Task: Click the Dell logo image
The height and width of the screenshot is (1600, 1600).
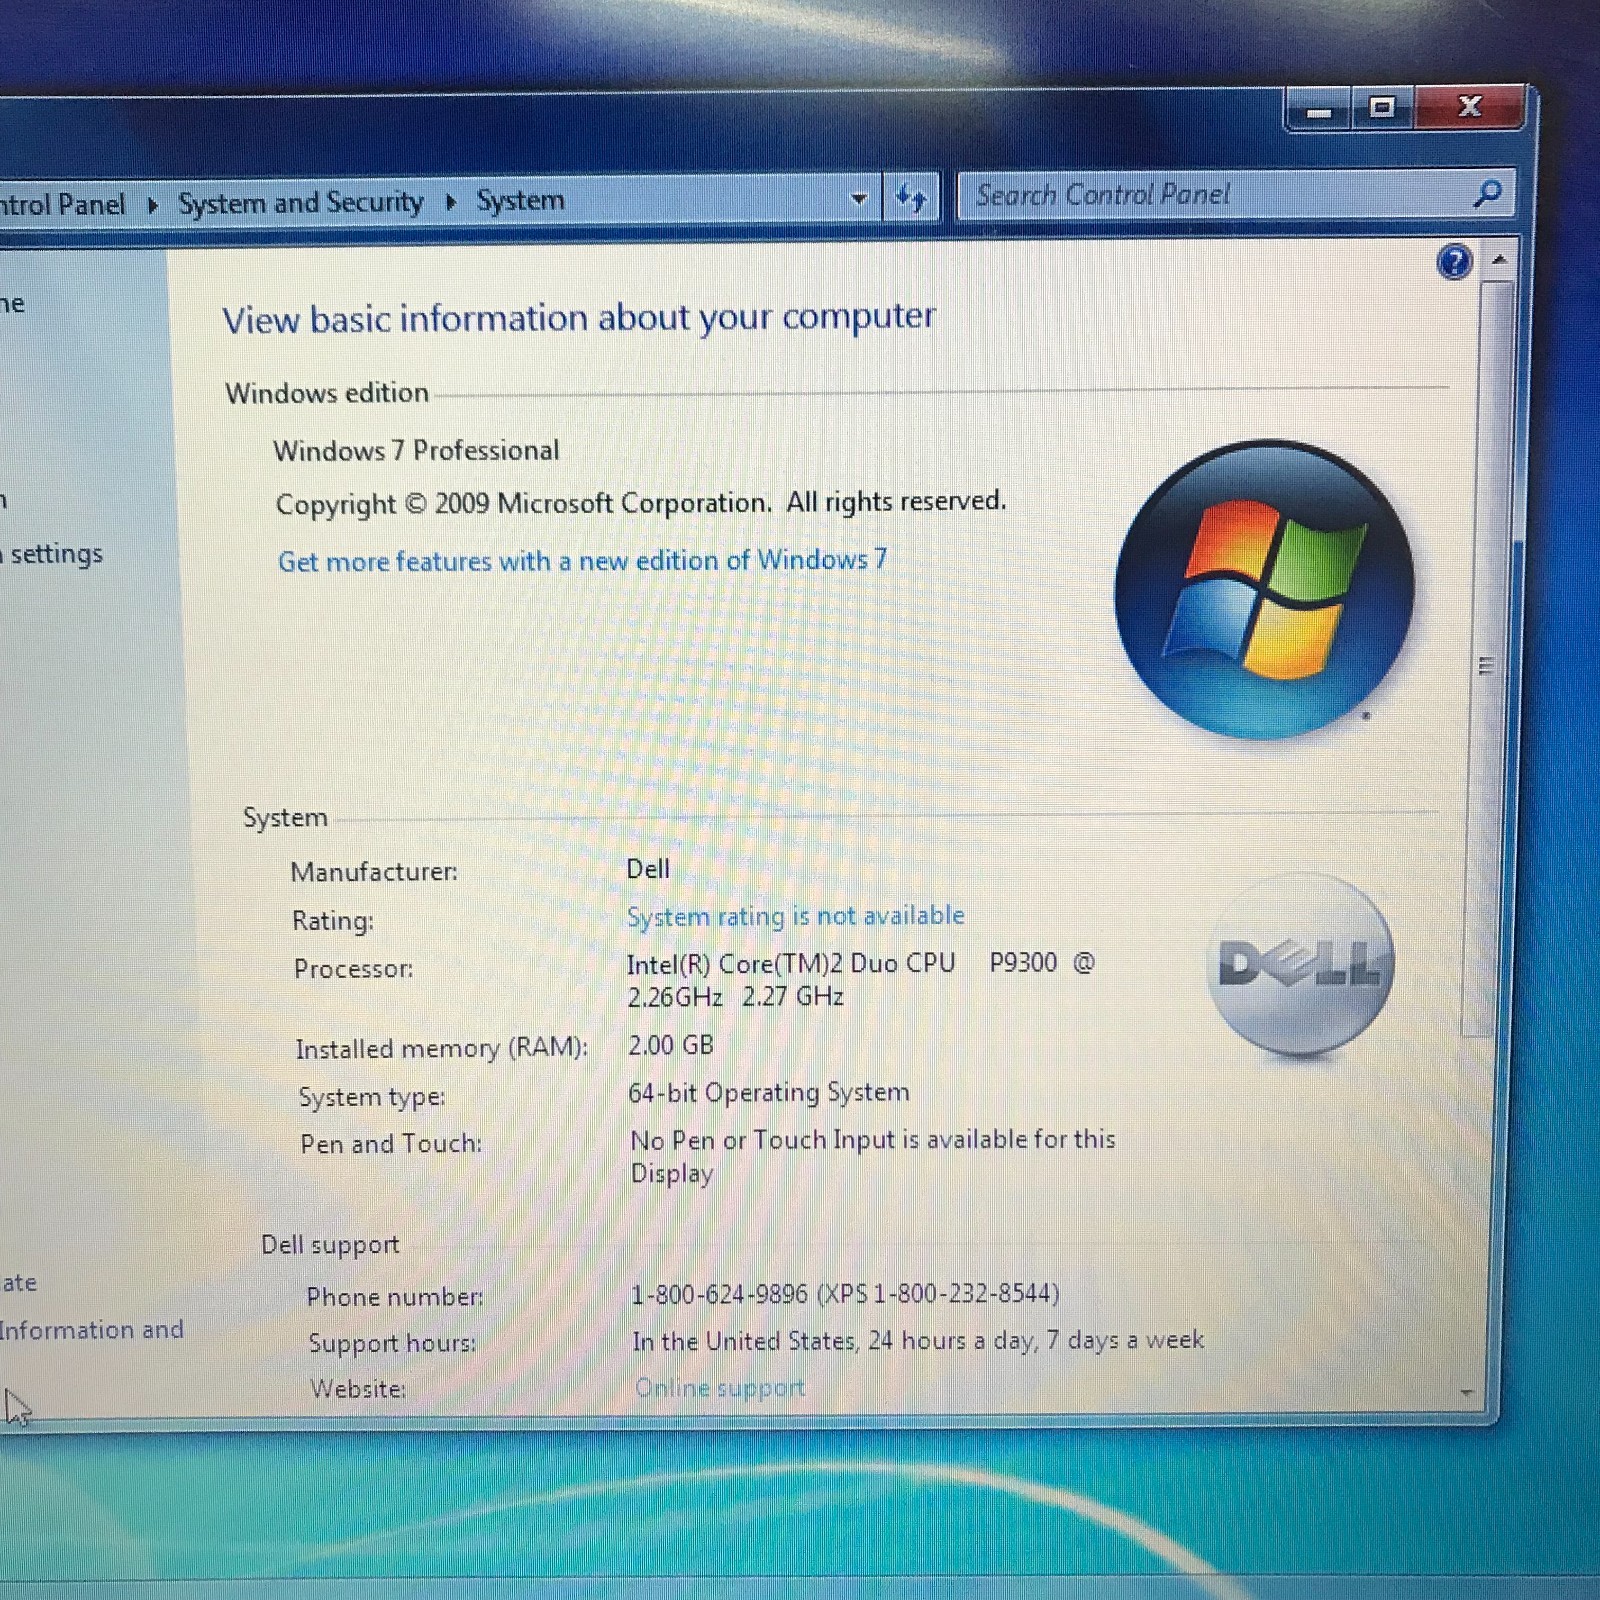Action: coord(1300,965)
